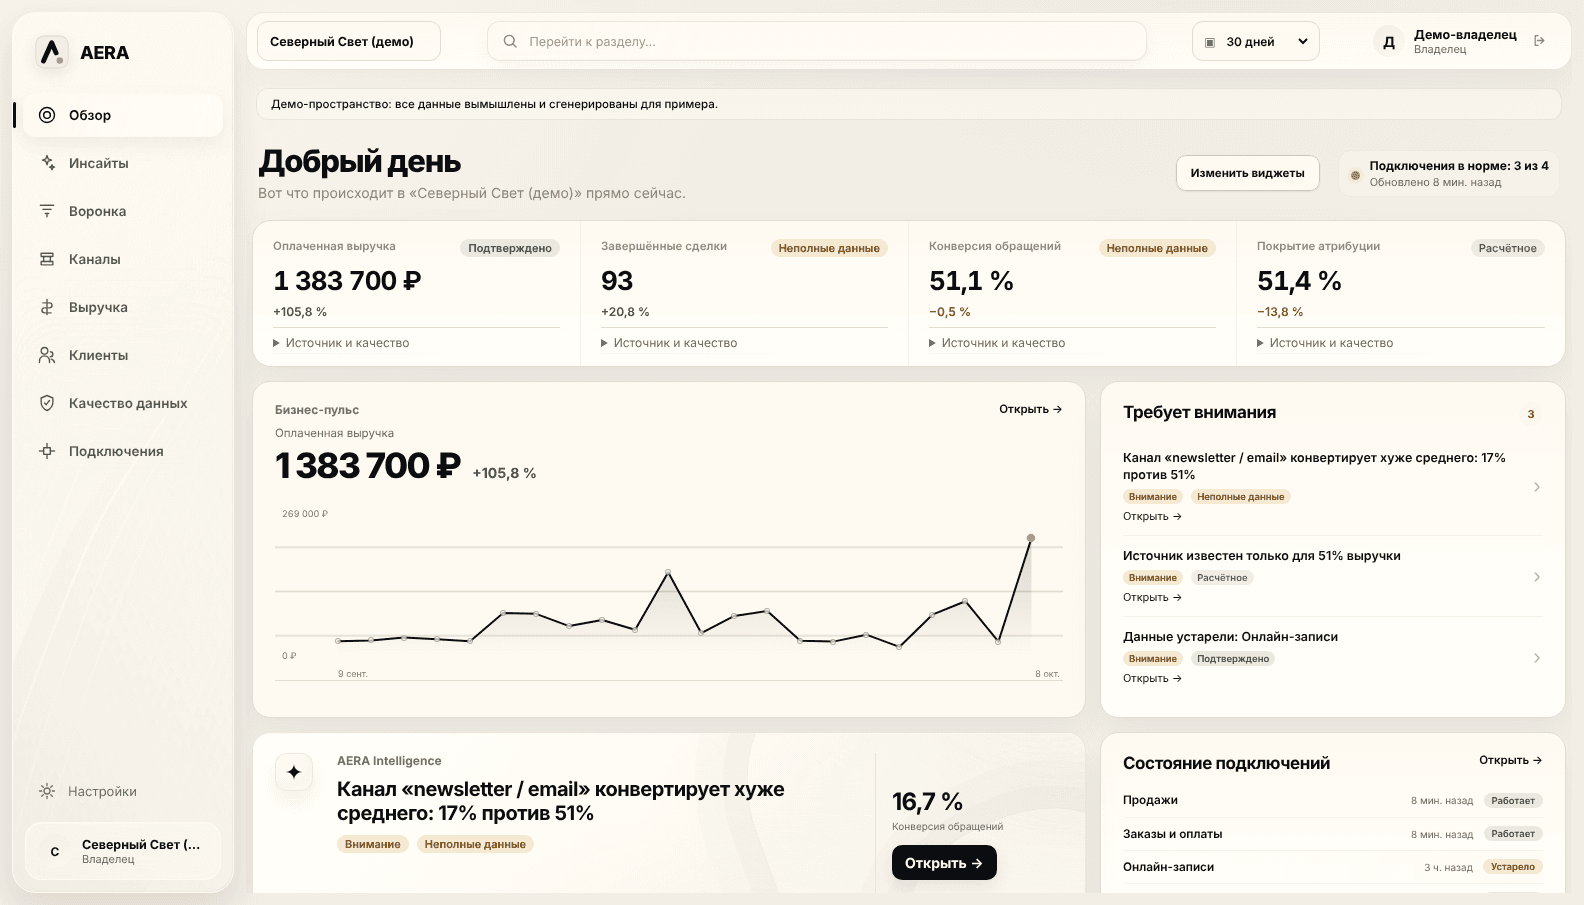Click chevron for newsletter / email alert

[x=1537, y=487]
